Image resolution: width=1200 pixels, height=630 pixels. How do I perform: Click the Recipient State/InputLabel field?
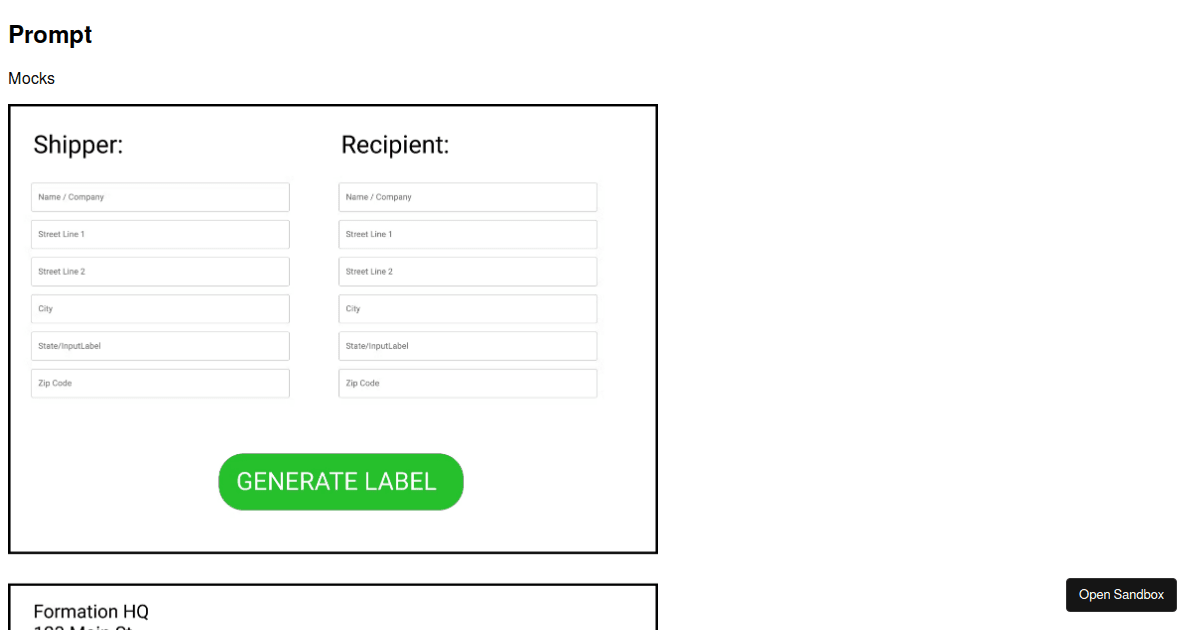467,345
